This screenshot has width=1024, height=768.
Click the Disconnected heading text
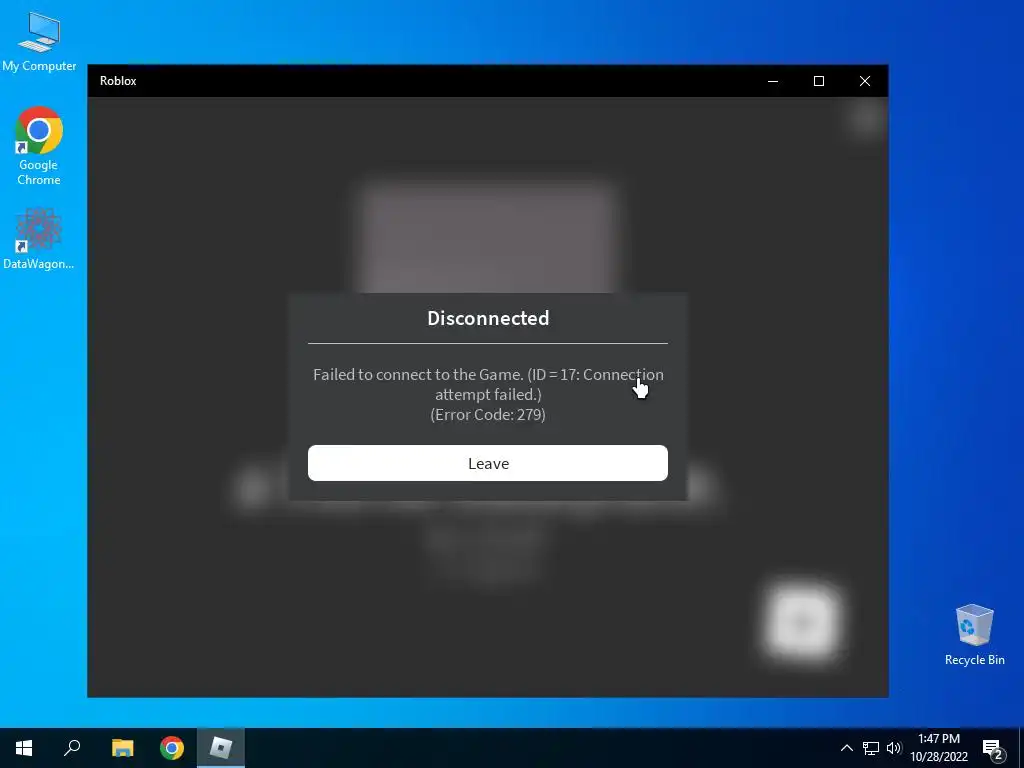click(488, 318)
